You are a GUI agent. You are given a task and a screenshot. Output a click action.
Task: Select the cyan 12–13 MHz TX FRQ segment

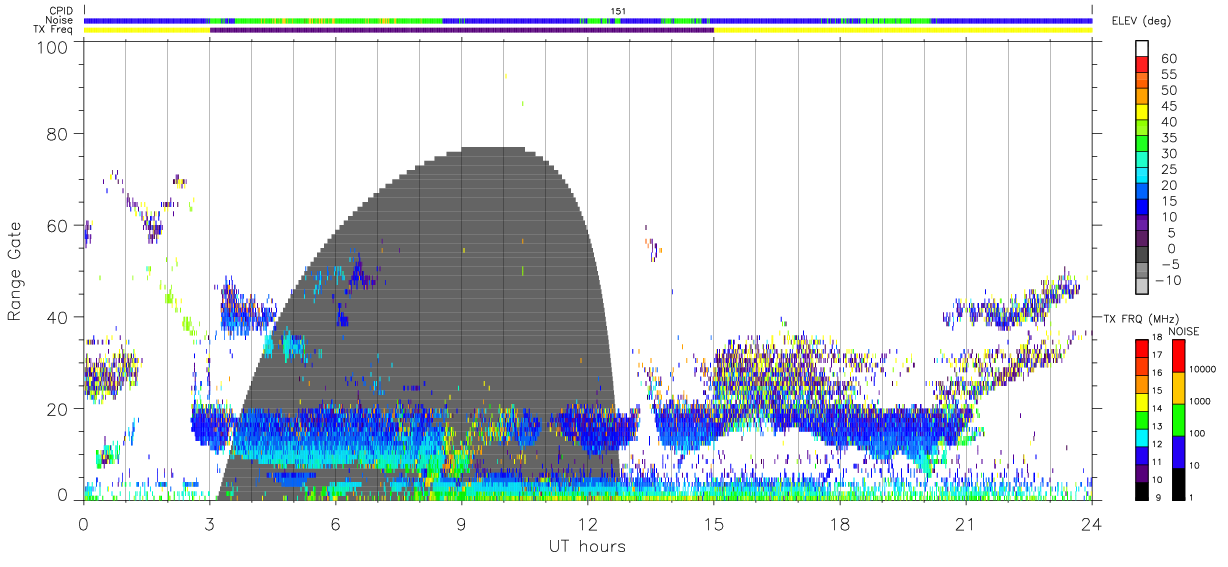pyautogui.click(x=1143, y=437)
